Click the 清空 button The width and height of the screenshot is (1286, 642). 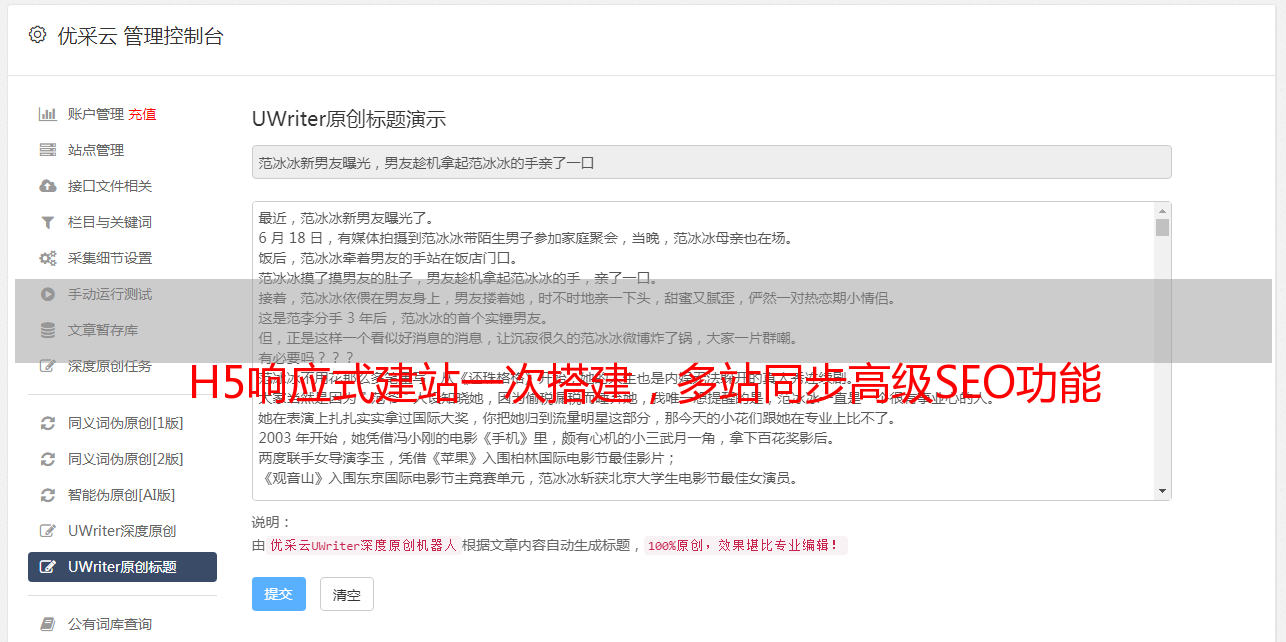pyautogui.click(x=347, y=594)
